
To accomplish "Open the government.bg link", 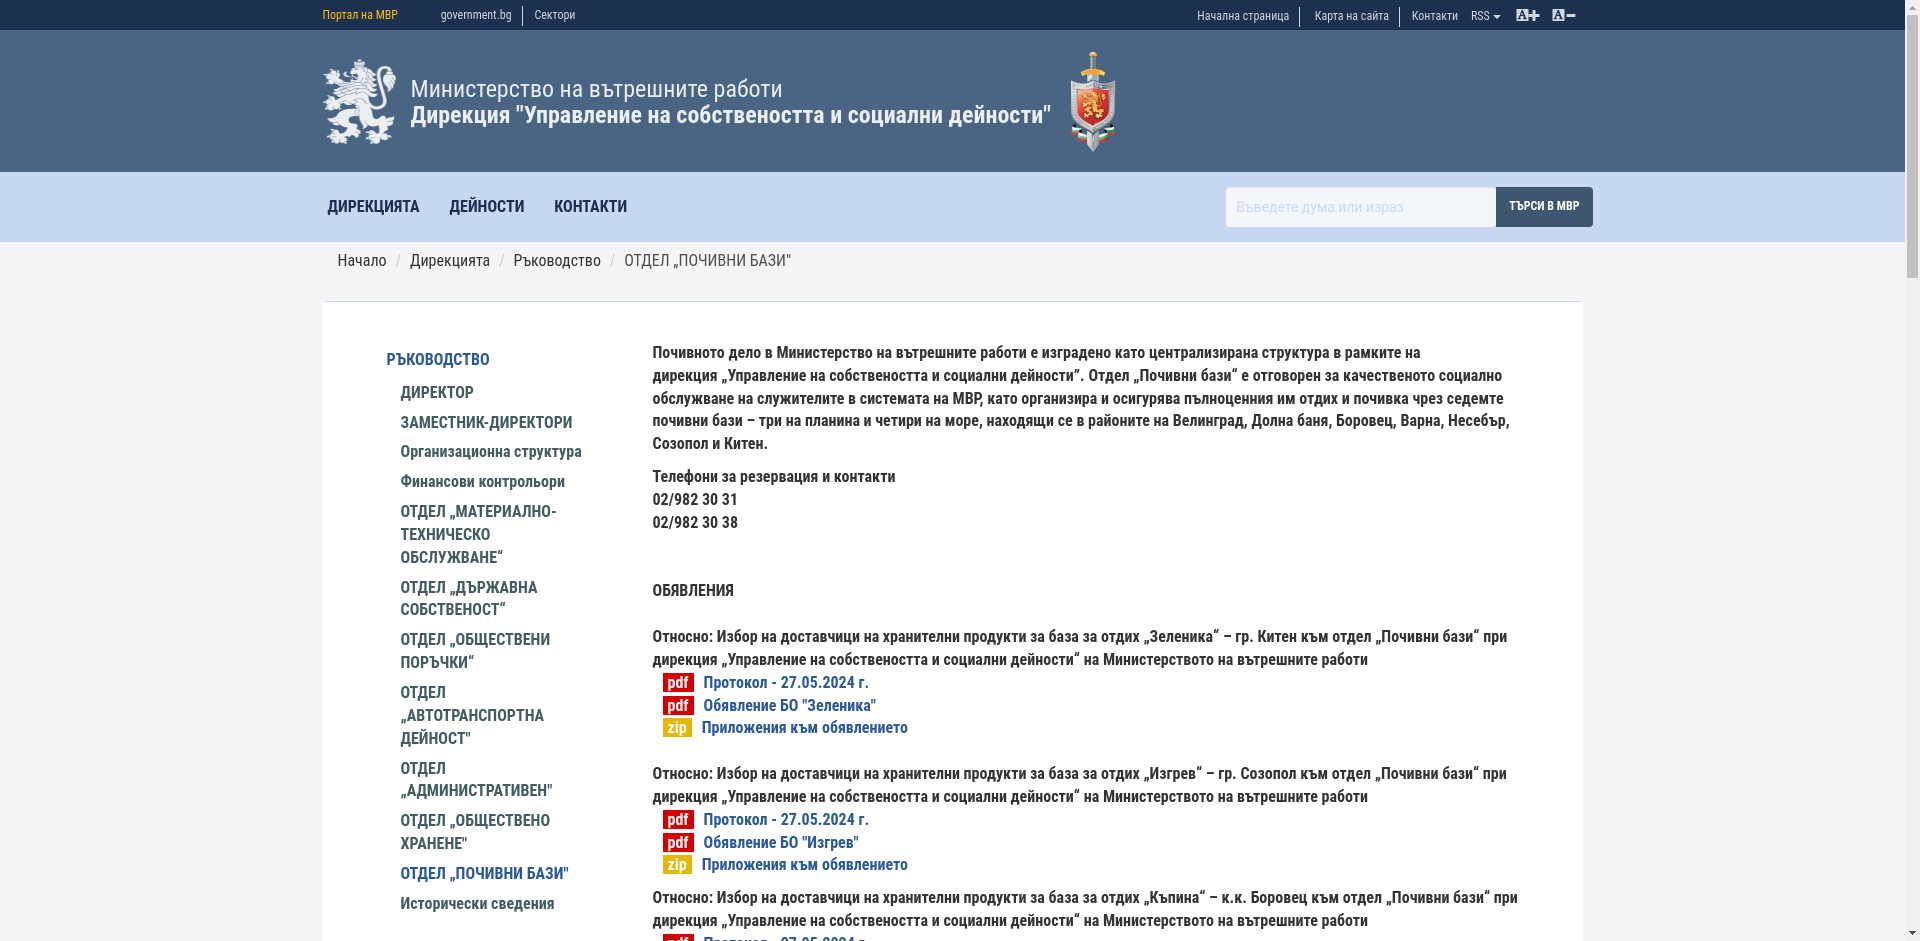I will [476, 15].
